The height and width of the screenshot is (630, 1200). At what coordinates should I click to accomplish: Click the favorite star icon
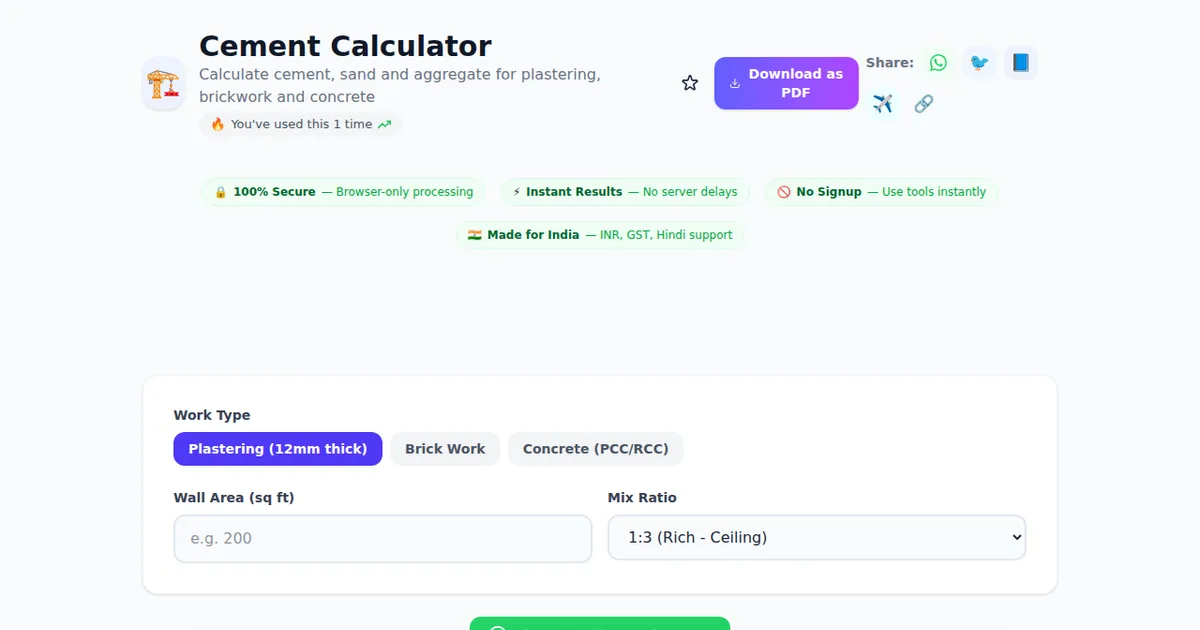coord(690,83)
